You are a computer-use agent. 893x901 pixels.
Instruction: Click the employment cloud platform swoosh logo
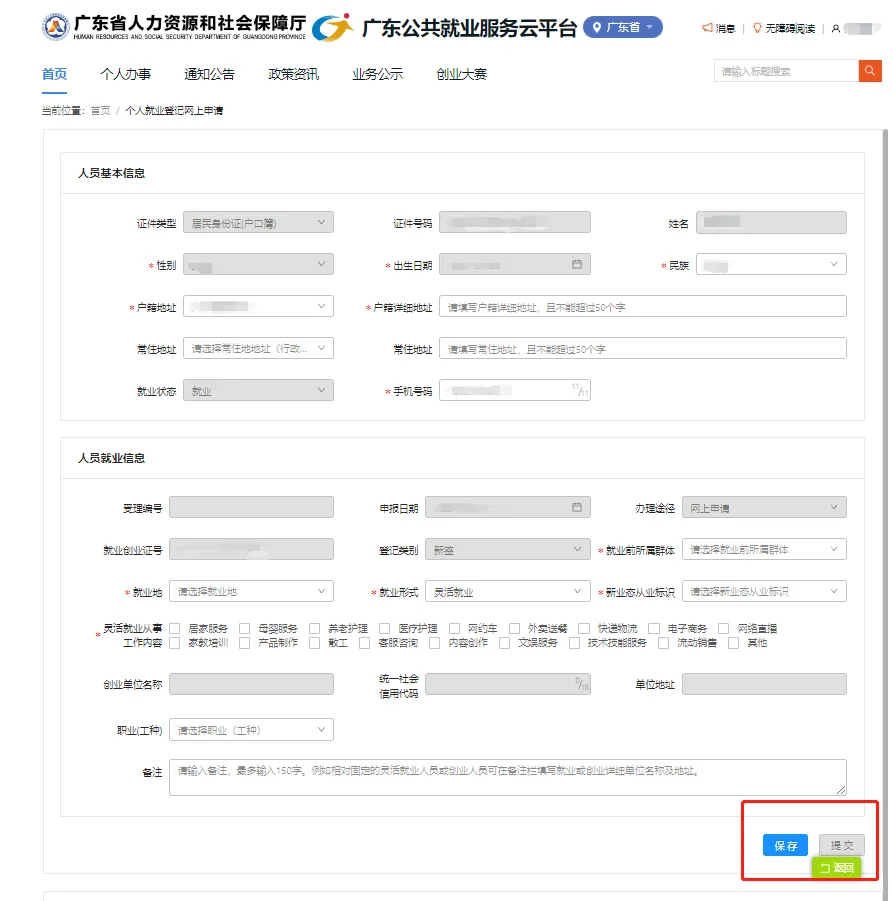coord(333,27)
